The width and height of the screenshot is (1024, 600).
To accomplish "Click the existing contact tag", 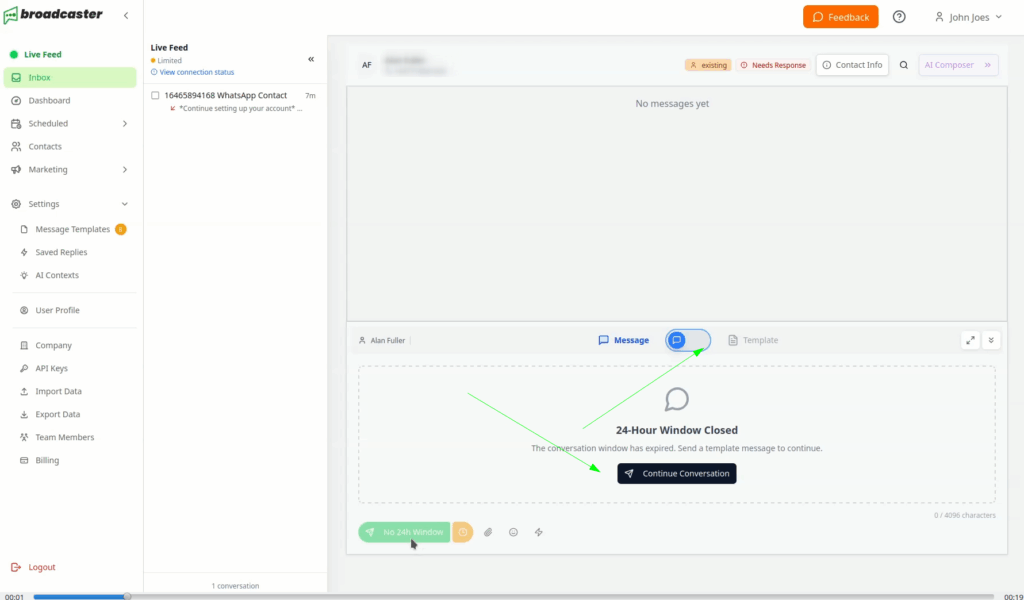I will coord(708,65).
